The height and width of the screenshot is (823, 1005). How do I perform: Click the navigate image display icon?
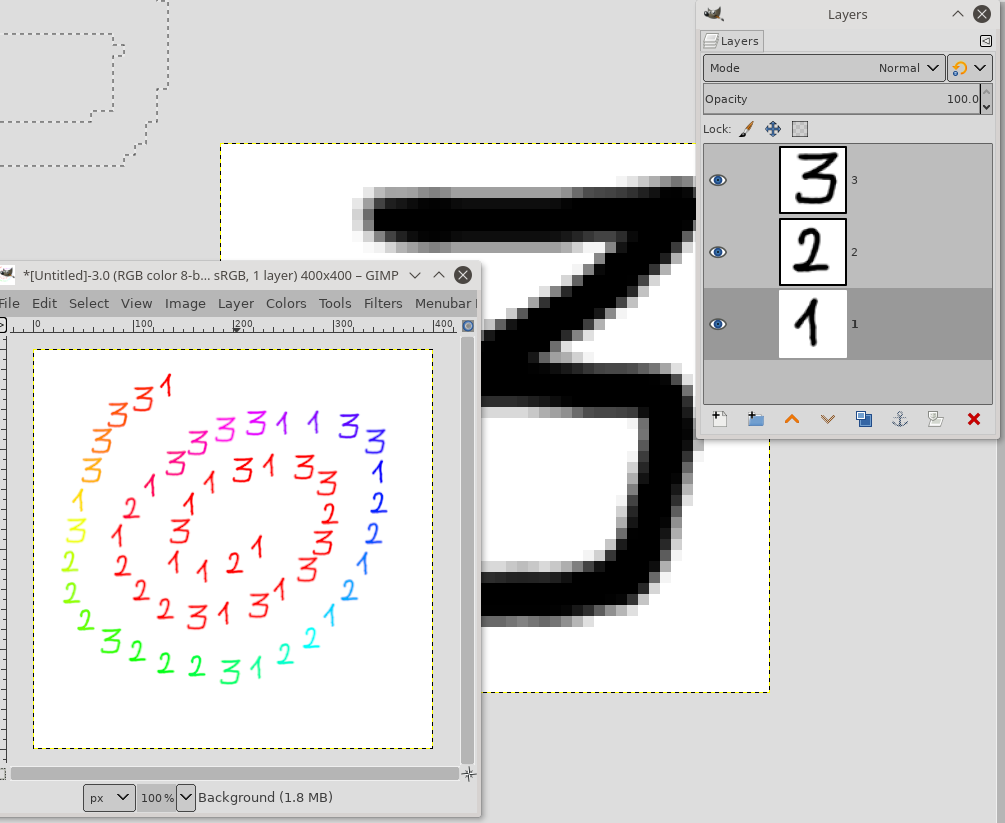(469, 774)
